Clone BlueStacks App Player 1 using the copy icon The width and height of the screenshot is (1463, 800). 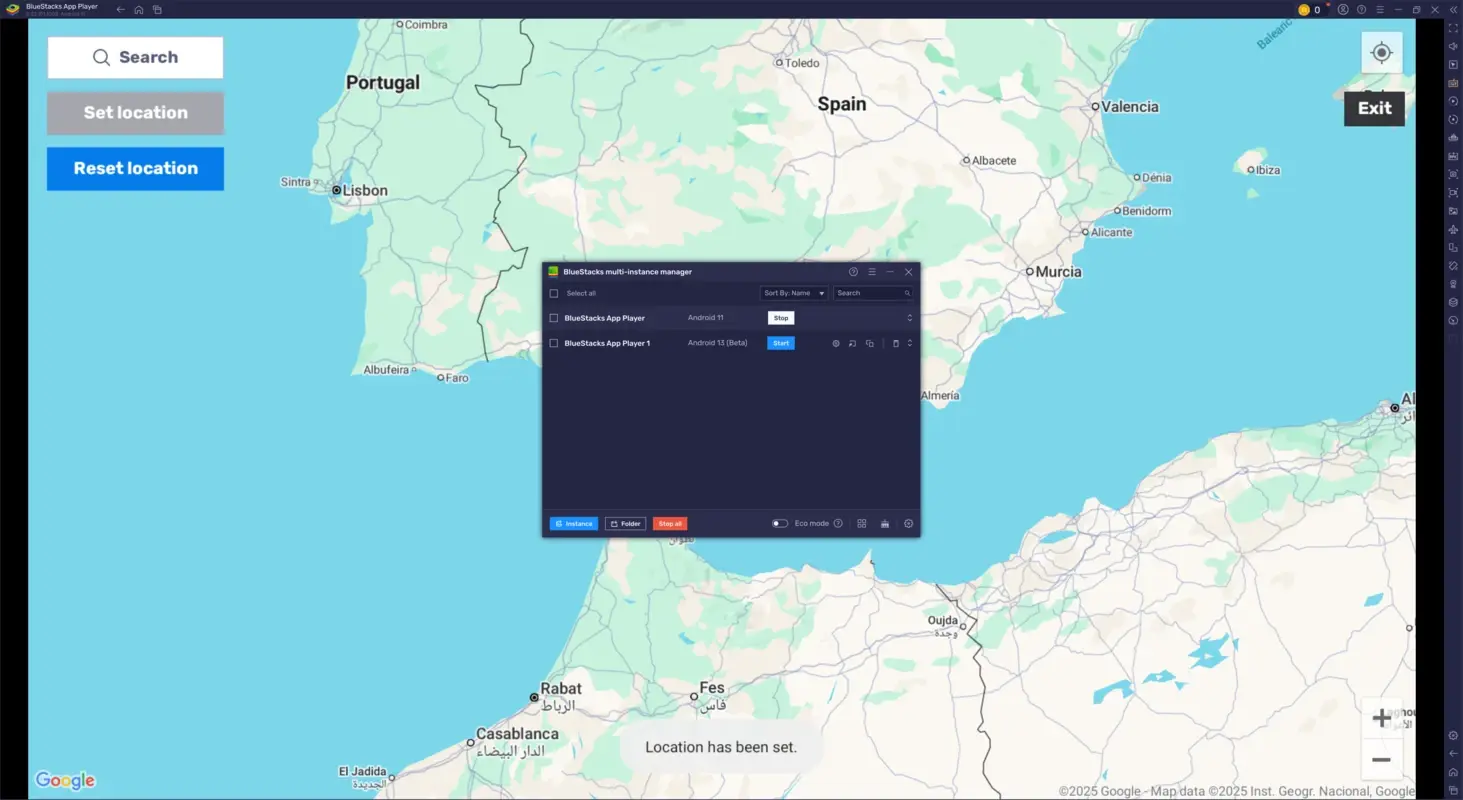[x=869, y=343]
